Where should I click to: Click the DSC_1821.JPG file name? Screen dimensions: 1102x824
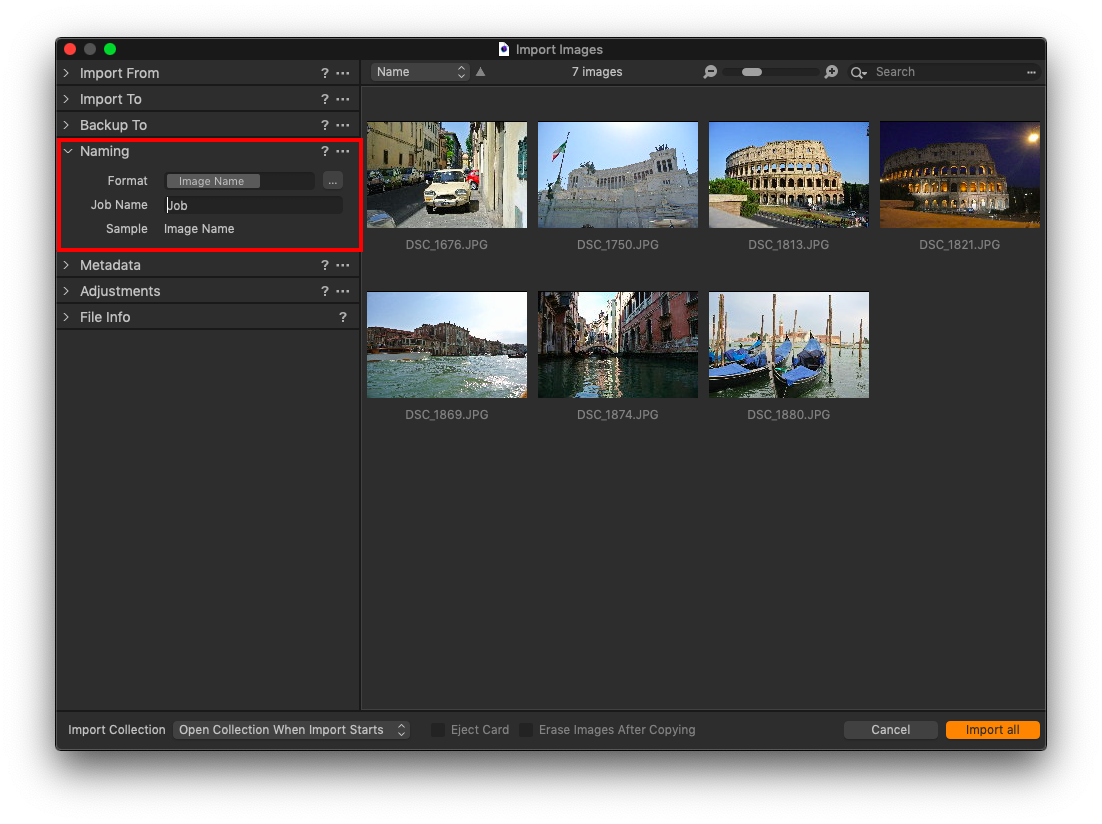click(959, 245)
